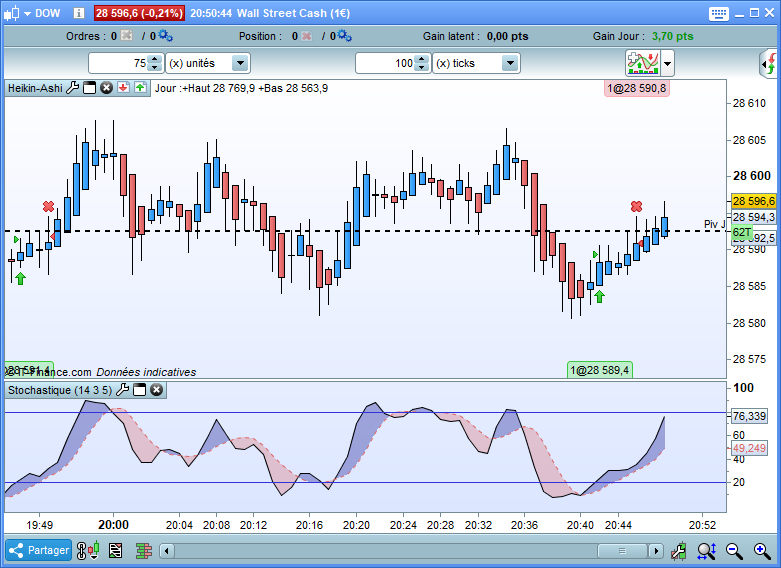The image size is (781, 568).
Task: Click the Gain latent 0,00 pts value
Action: pyautogui.click(x=508, y=36)
